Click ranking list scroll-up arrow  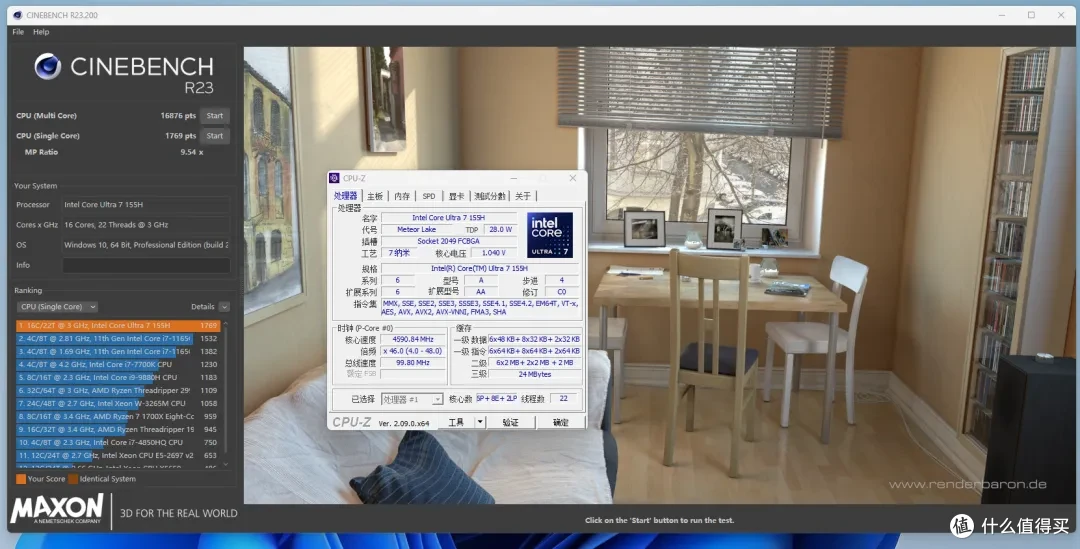(225, 324)
